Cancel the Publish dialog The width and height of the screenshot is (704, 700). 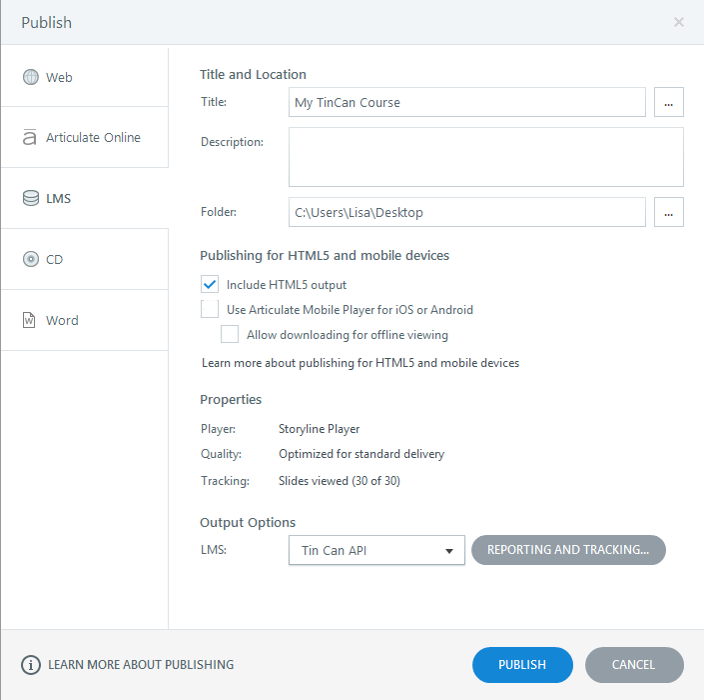(x=634, y=665)
